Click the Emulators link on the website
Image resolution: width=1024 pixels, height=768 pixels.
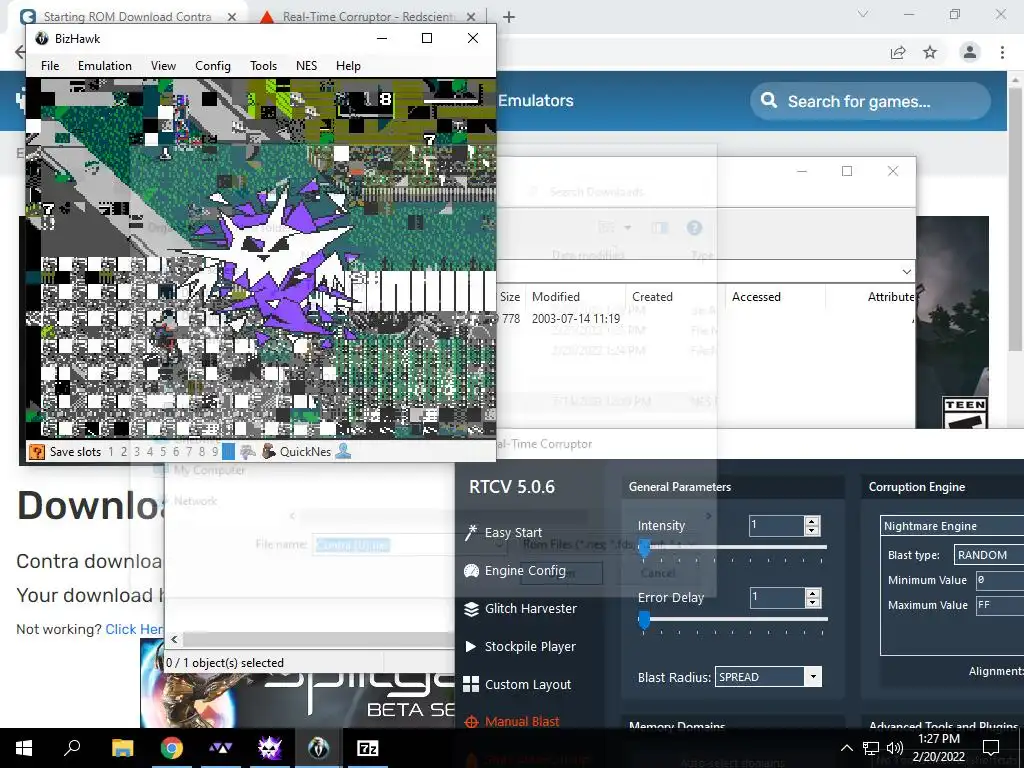[x=536, y=101]
